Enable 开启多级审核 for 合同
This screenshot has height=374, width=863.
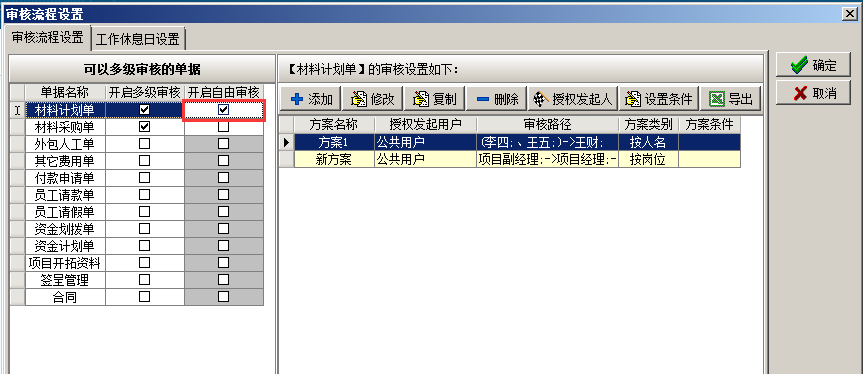pyautogui.click(x=144, y=297)
